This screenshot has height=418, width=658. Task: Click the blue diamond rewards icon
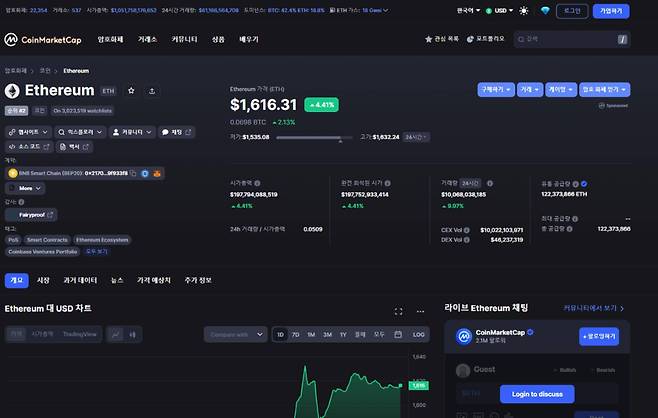pos(545,11)
